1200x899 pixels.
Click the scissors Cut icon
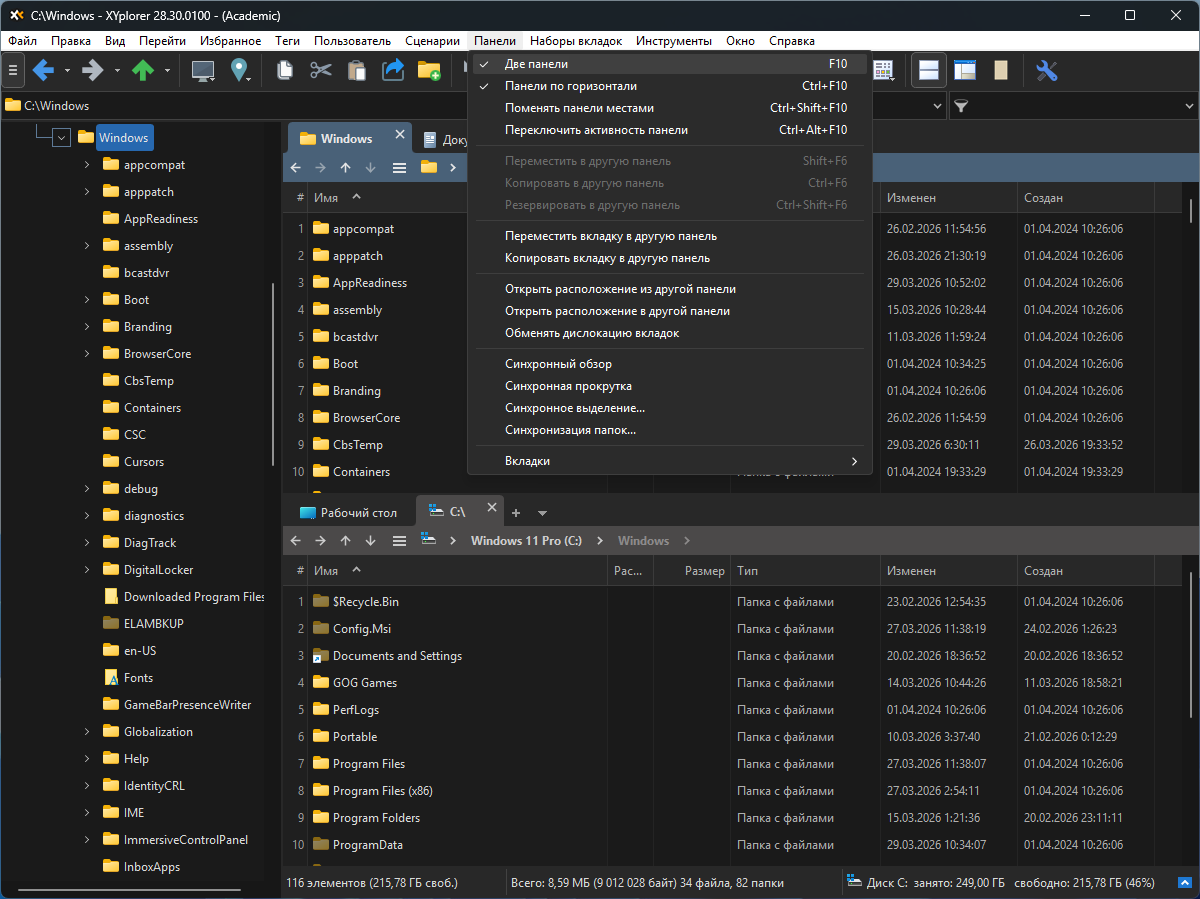coord(320,70)
